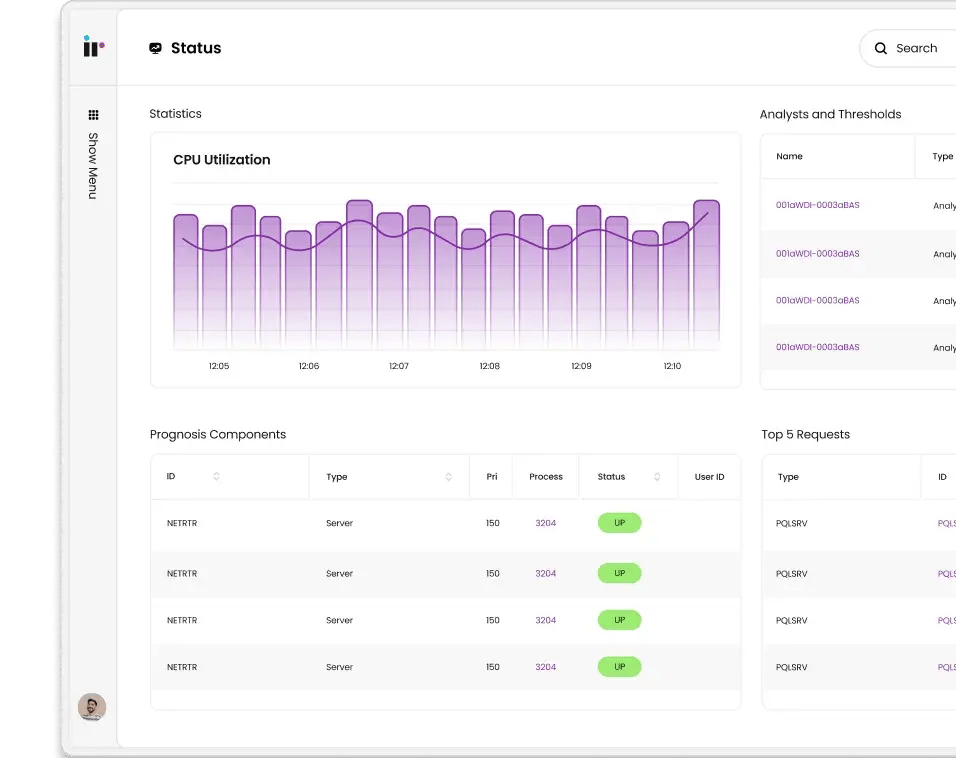The height and width of the screenshot is (758, 956).
Task: Open the user profile avatar
Action: click(92, 707)
